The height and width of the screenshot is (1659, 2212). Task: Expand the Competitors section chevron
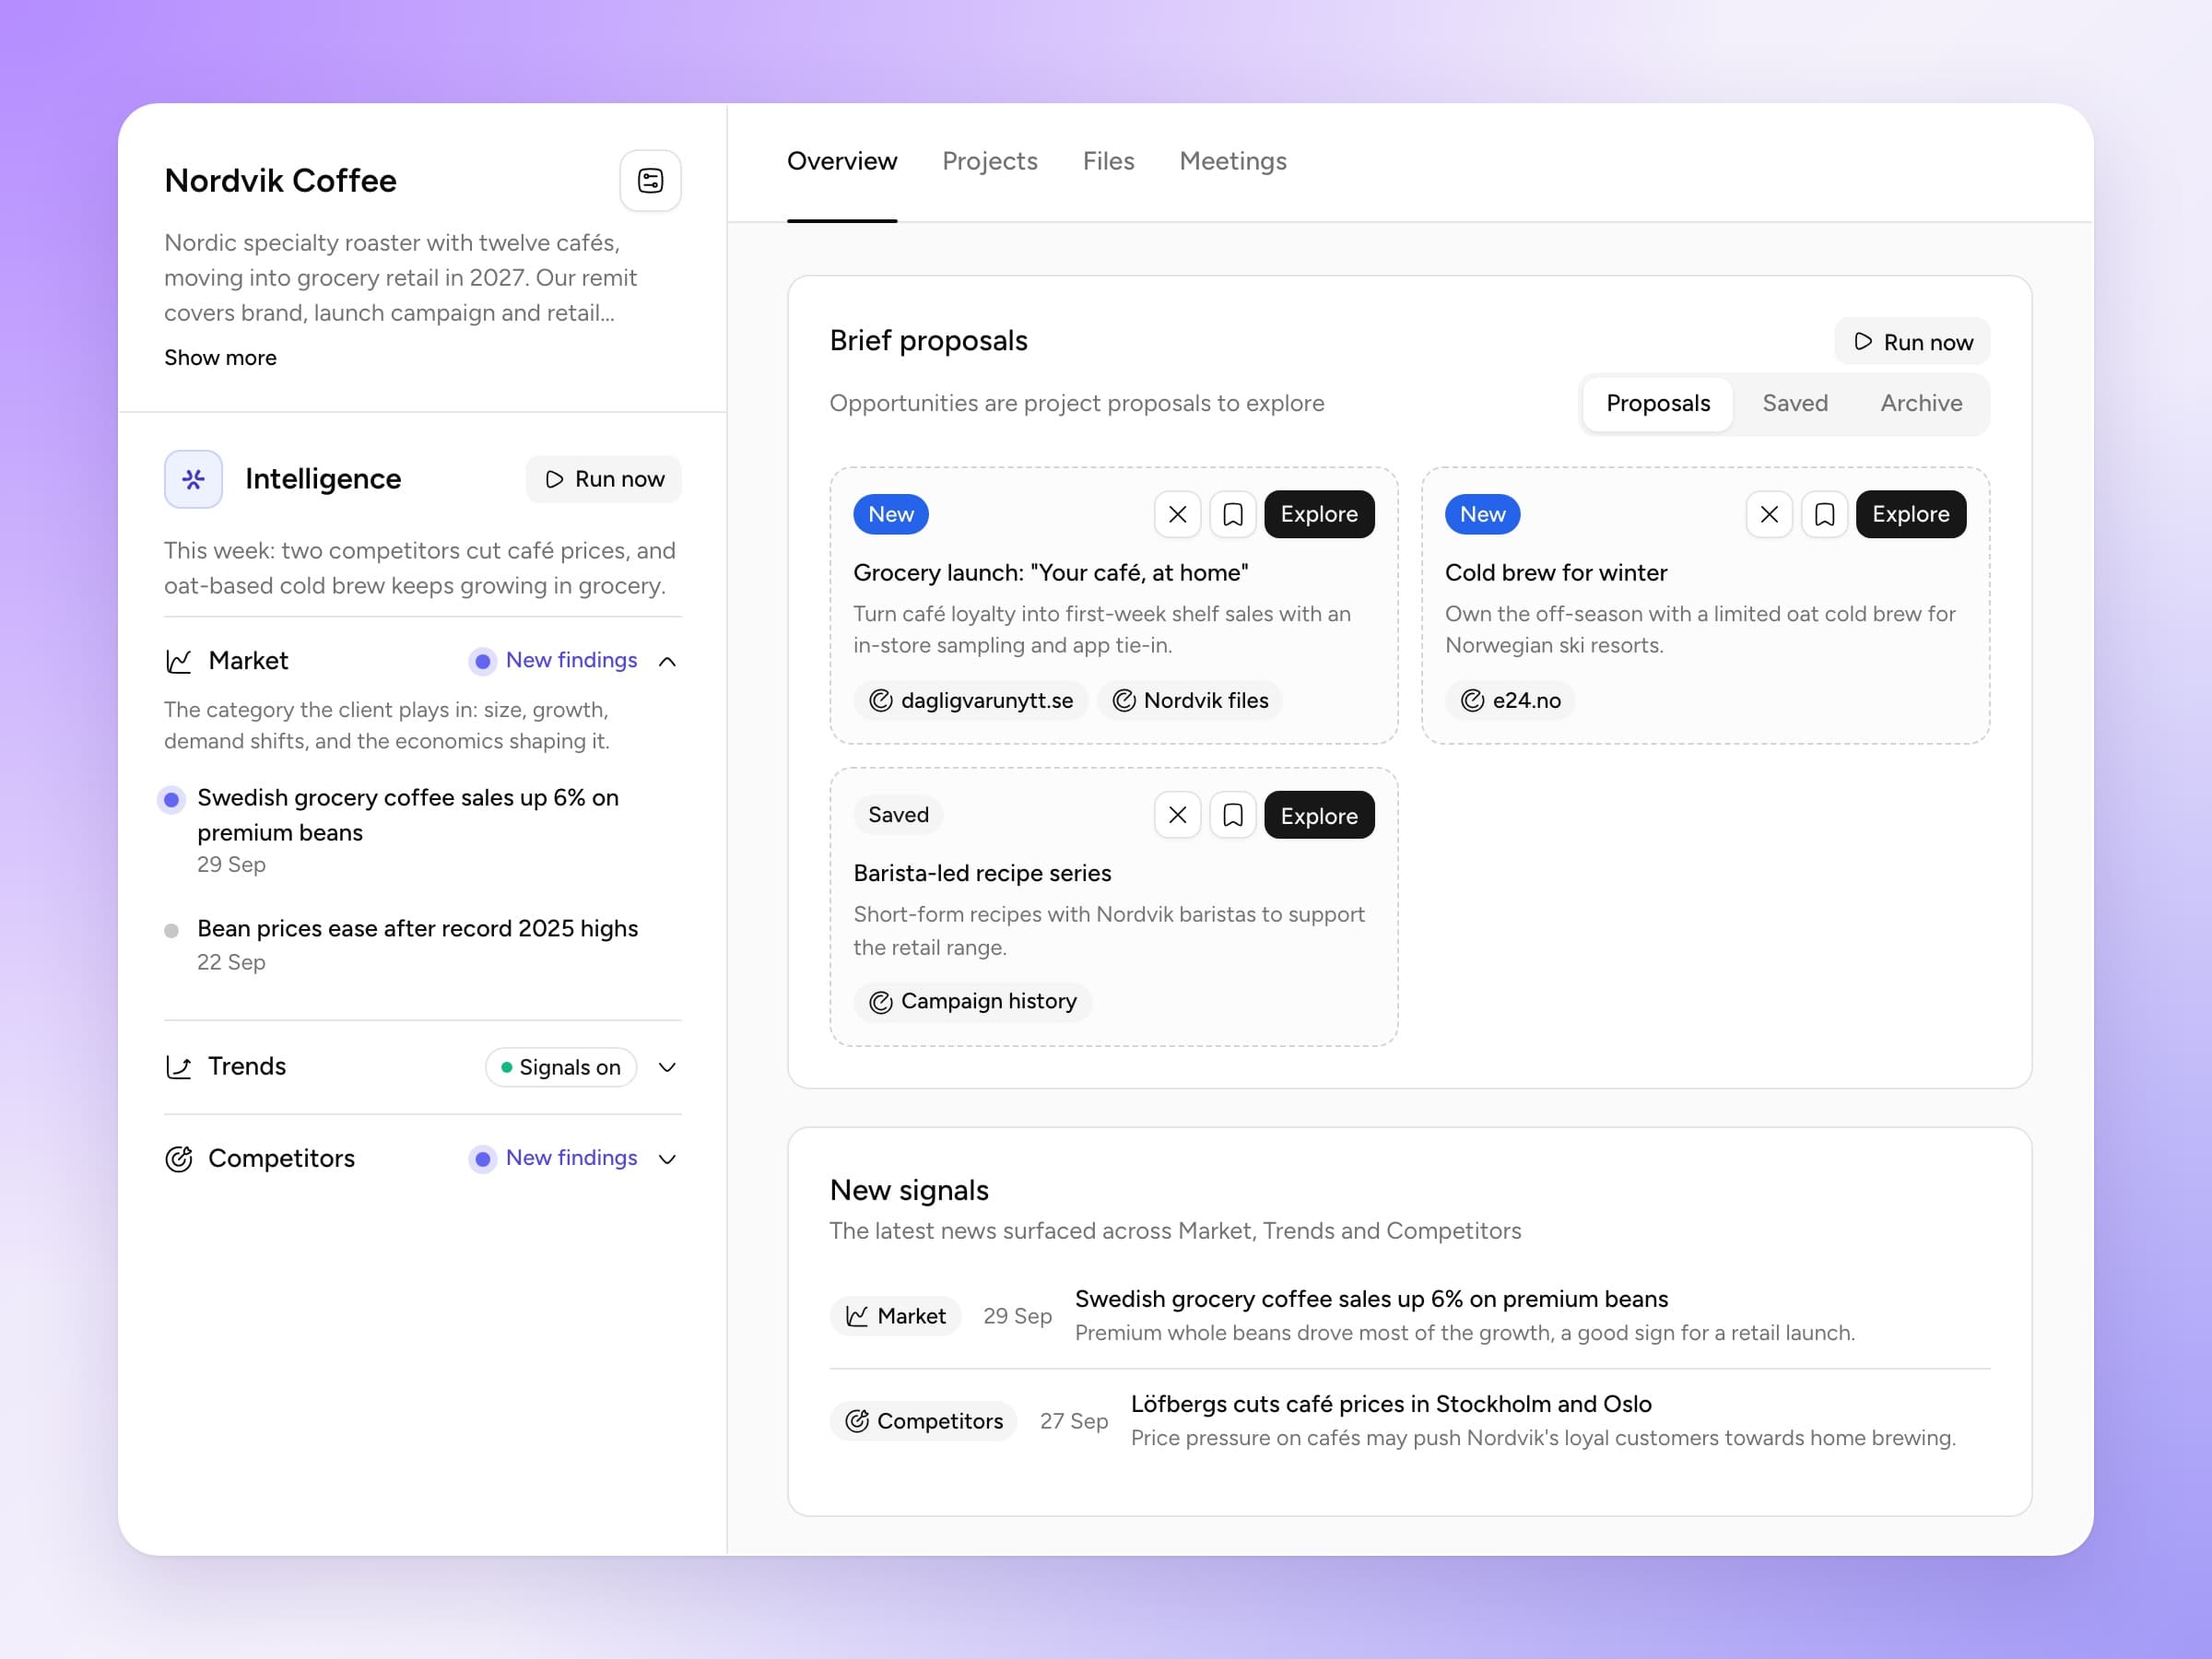coord(667,1158)
